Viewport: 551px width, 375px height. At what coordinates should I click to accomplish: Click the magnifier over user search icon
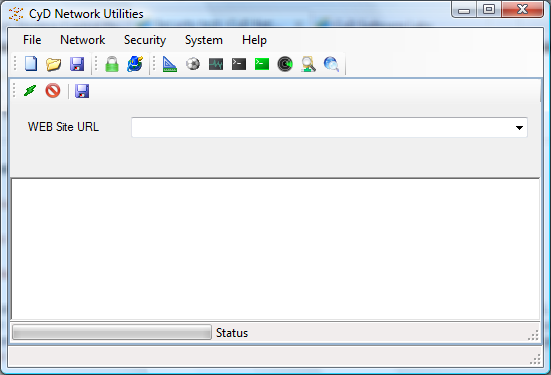click(308, 64)
